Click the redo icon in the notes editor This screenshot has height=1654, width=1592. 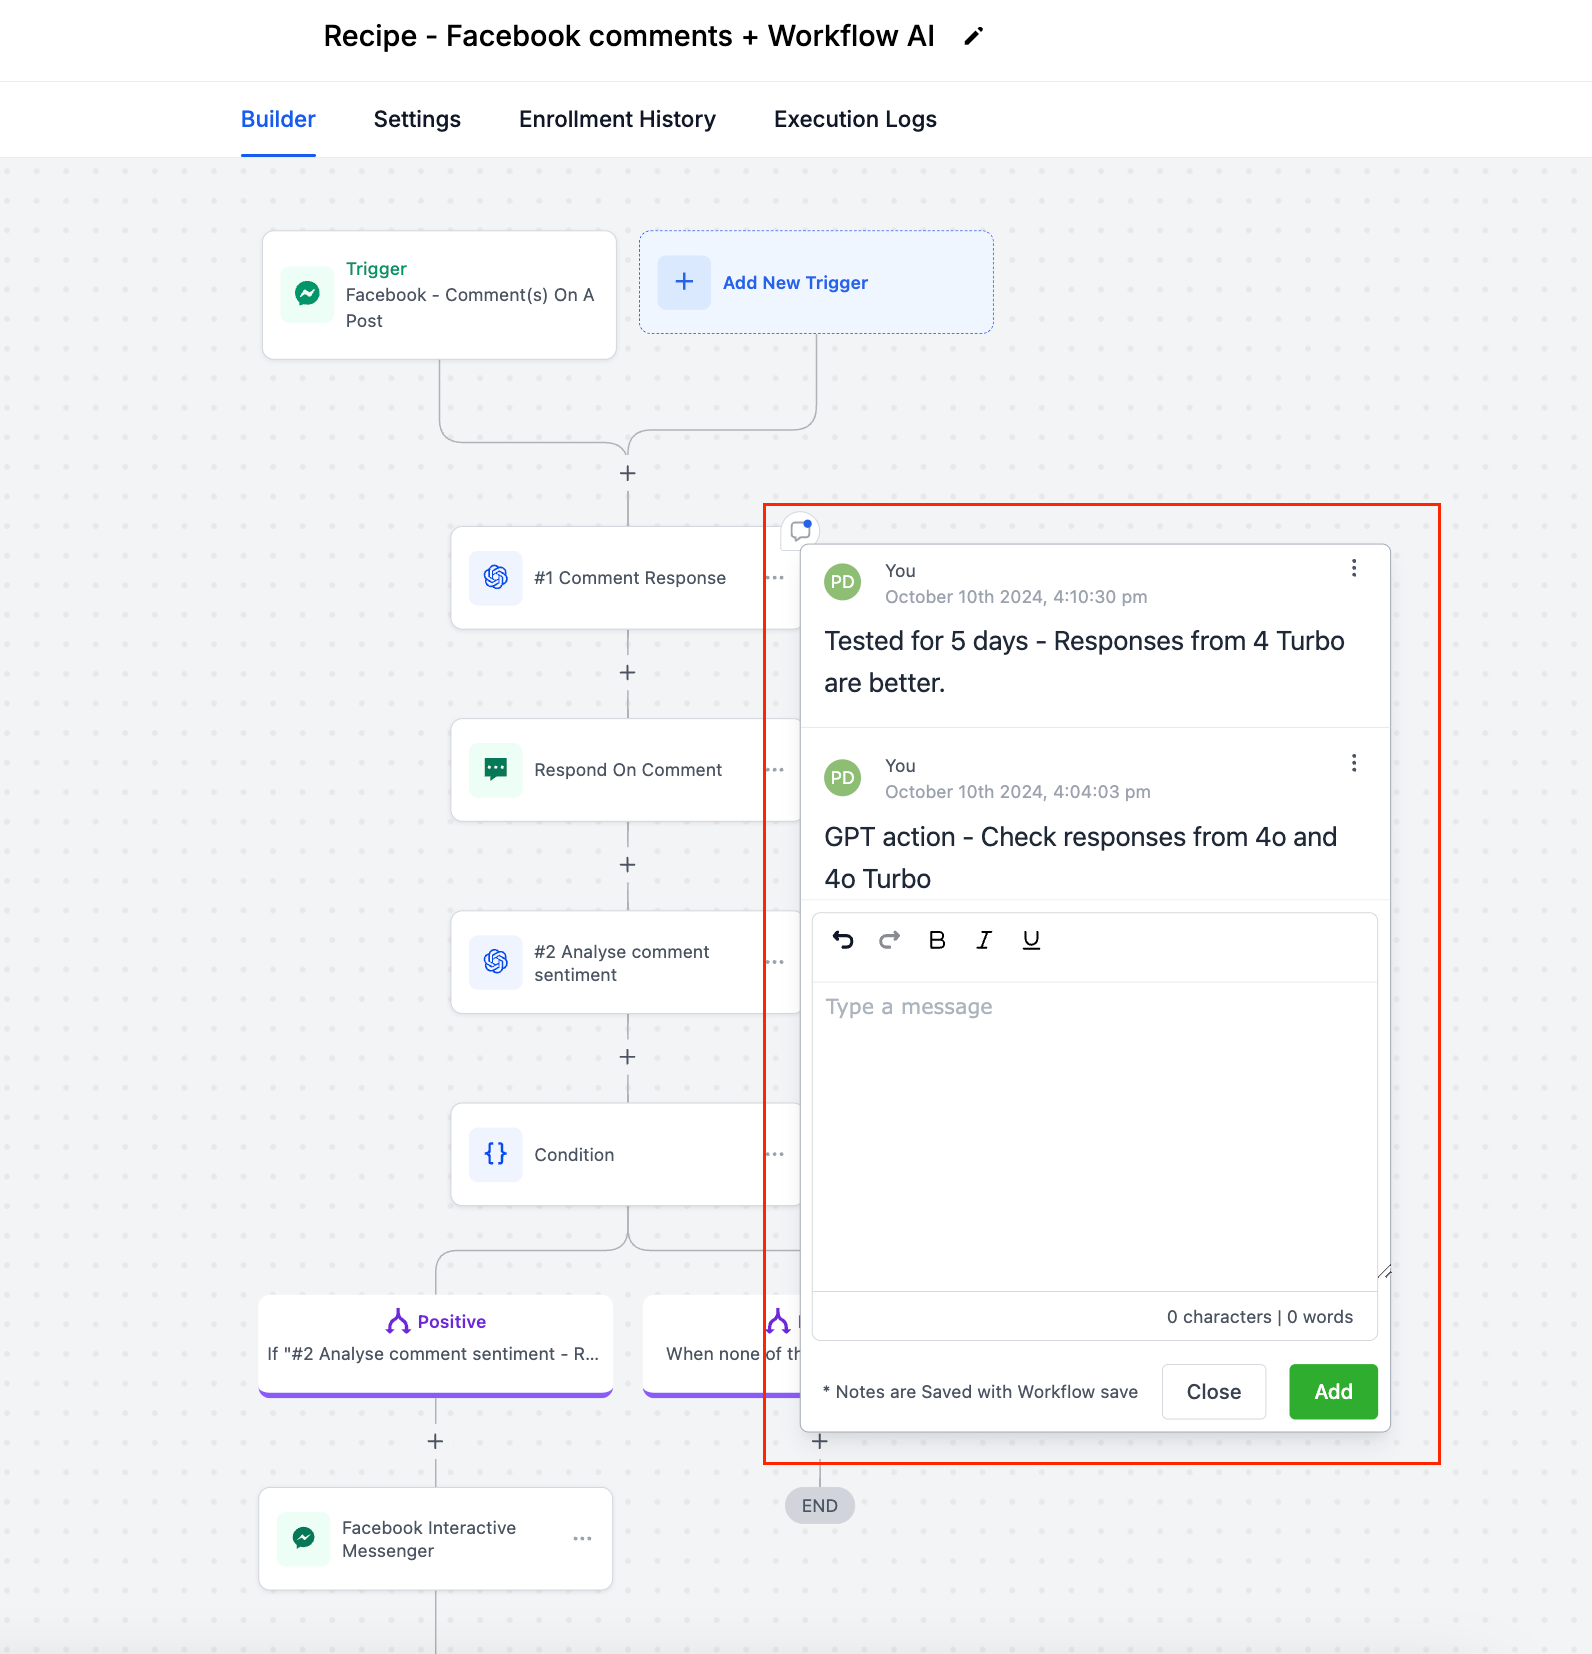tap(889, 940)
